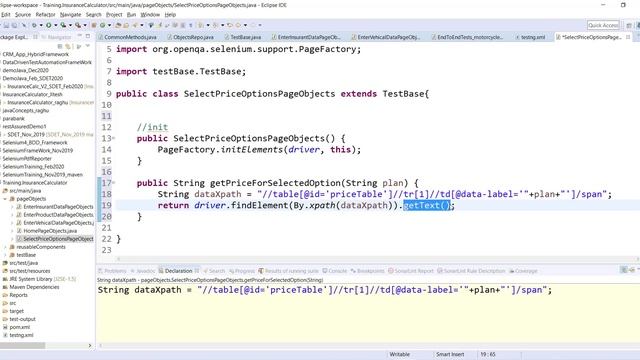This screenshot has height=360, width=640.
Task: Select parabank project in explorer
Action: [13, 118]
